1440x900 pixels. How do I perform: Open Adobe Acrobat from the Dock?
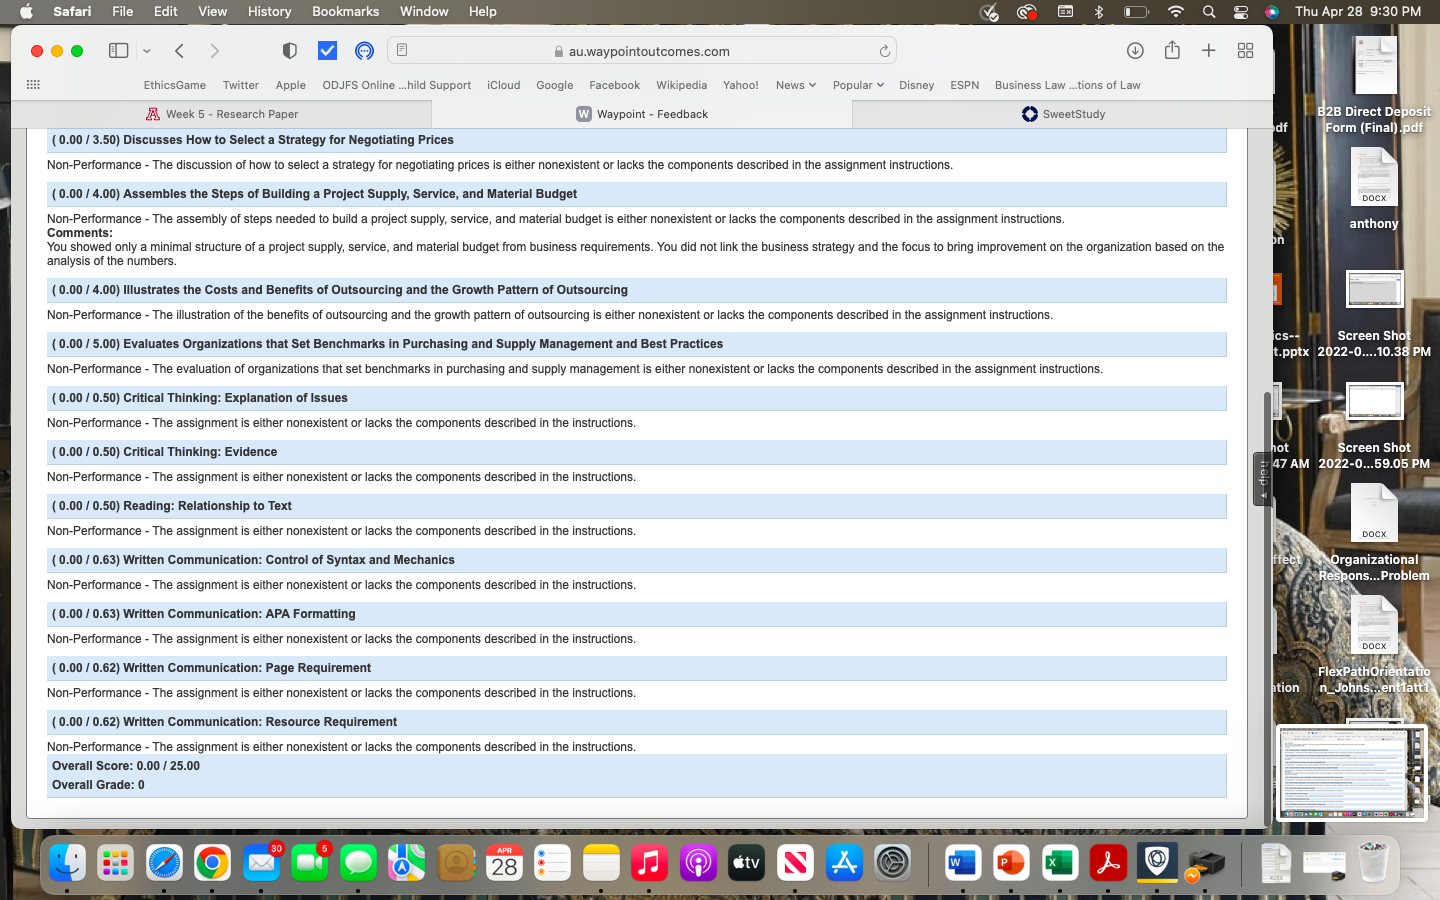tap(1108, 862)
